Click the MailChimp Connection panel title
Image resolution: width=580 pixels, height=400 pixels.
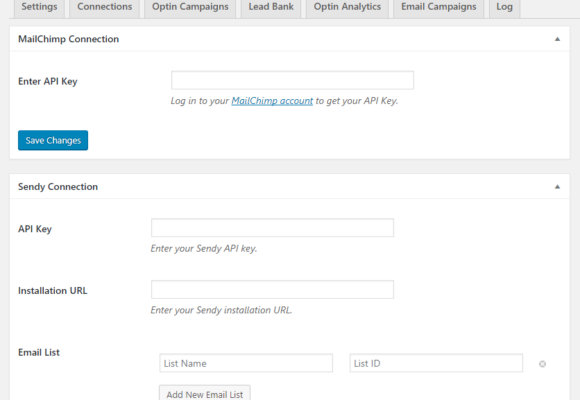coord(68,39)
